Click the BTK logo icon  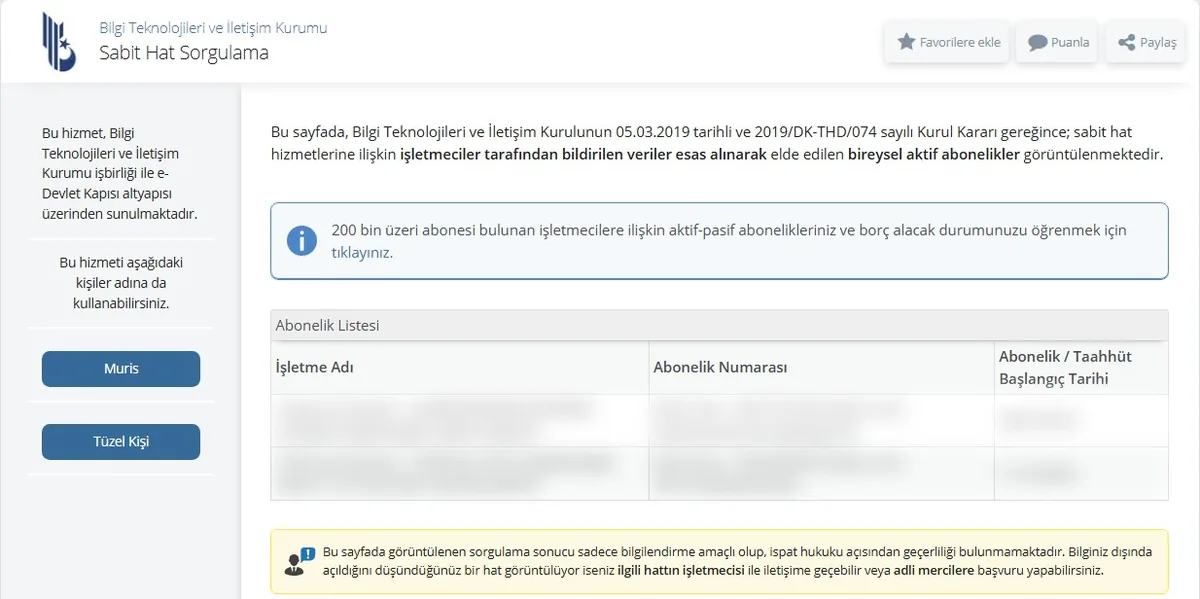click(x=58, y=41)
